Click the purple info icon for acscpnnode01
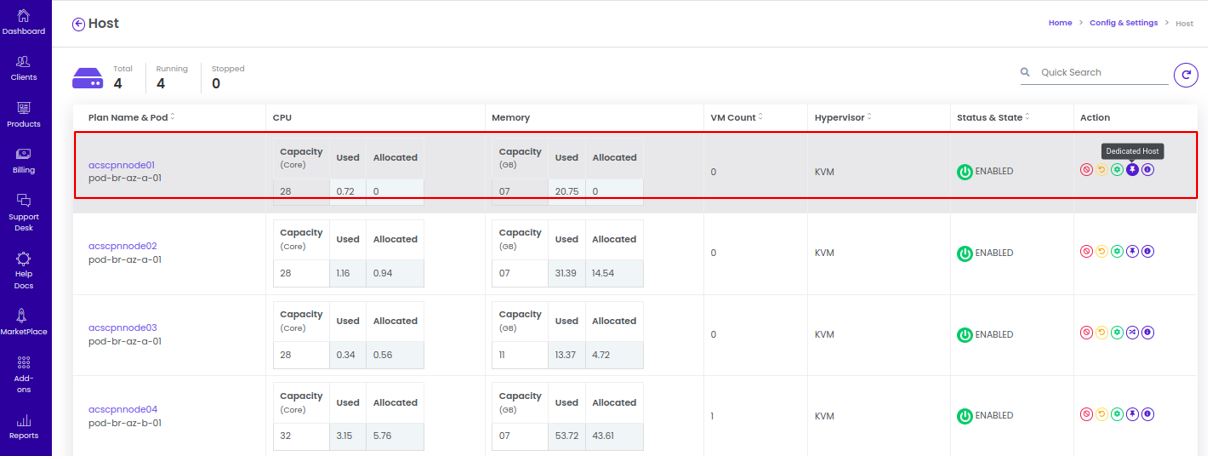Viewport: 1208px width, 459px height. (x=1148, y=170)
